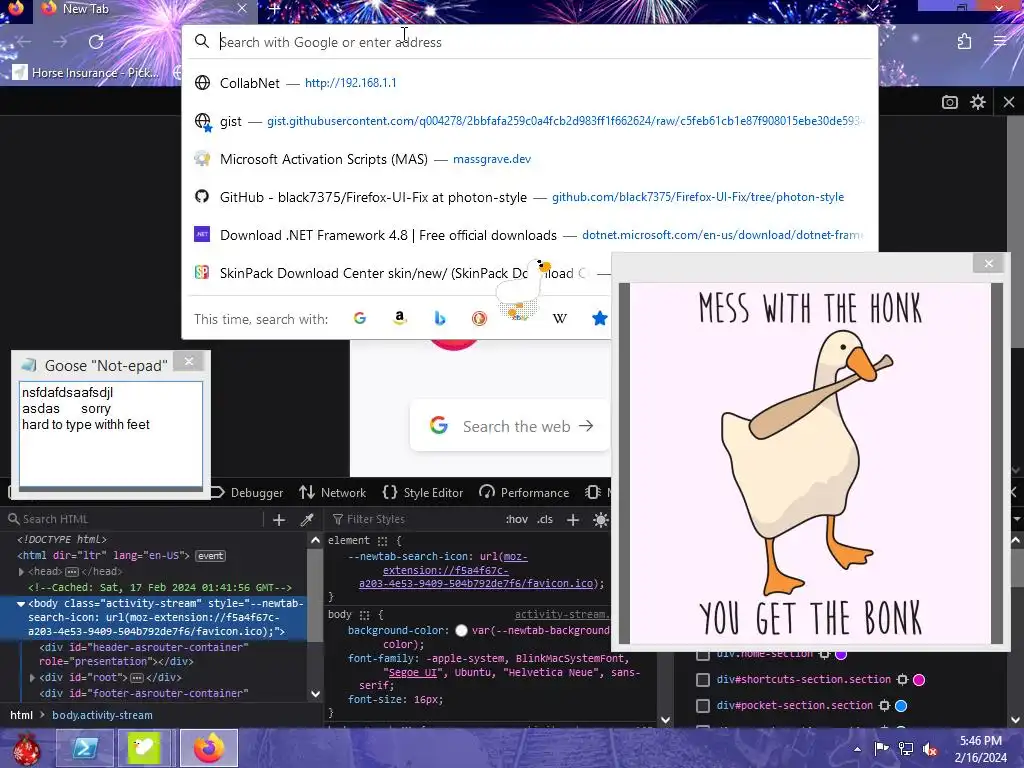Select div header-asrouter-container node
Image resolution: width=1024 pixels, height=768 pixels.
(x=144, y=654)
